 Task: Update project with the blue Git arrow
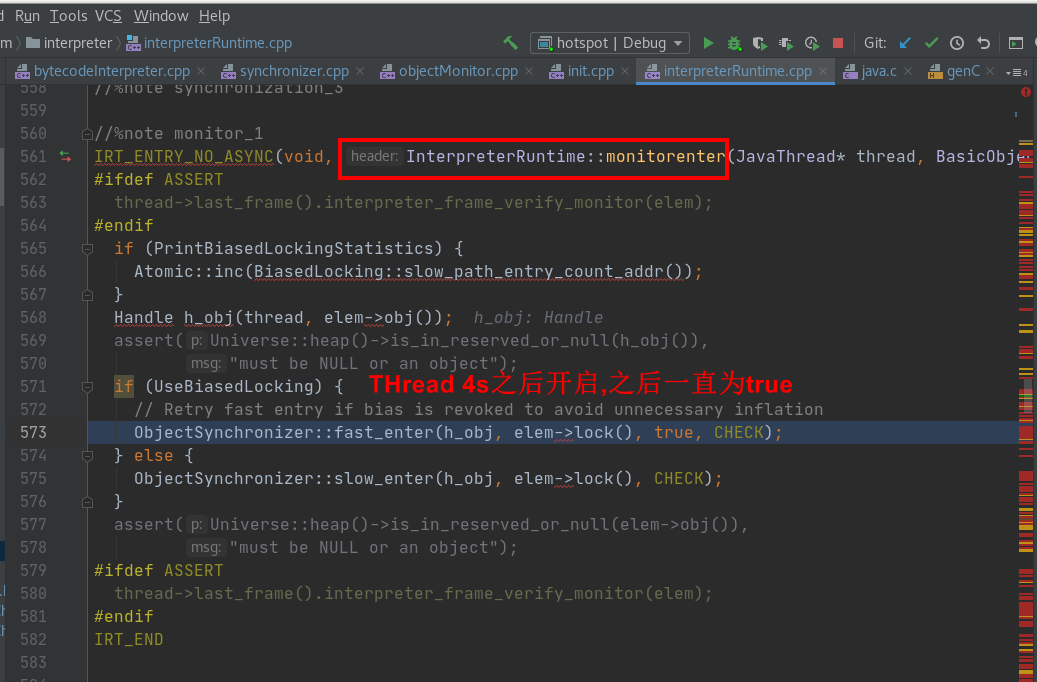pos(905,43)
